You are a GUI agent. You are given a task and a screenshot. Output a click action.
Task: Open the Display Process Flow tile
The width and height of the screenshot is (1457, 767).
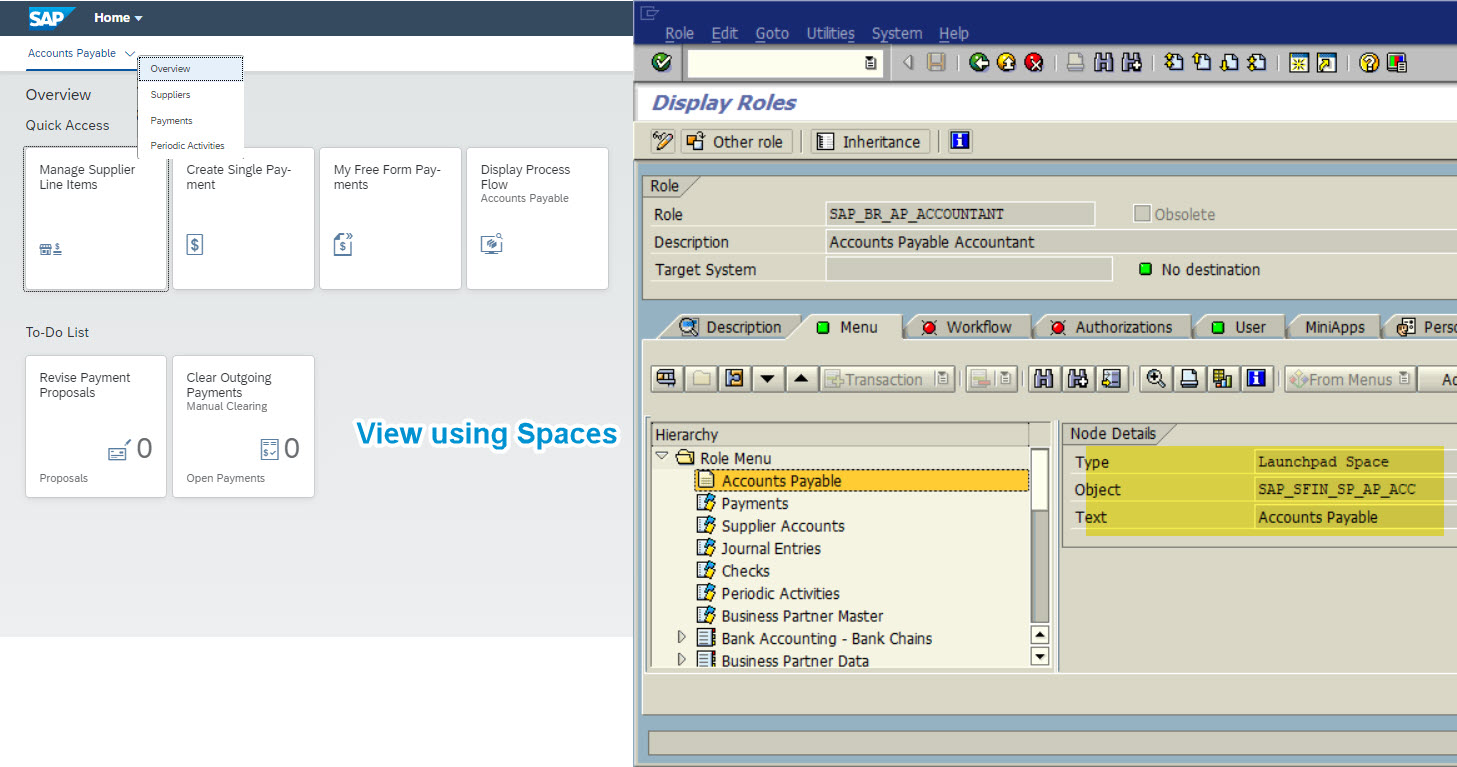(x=537, y=219)
